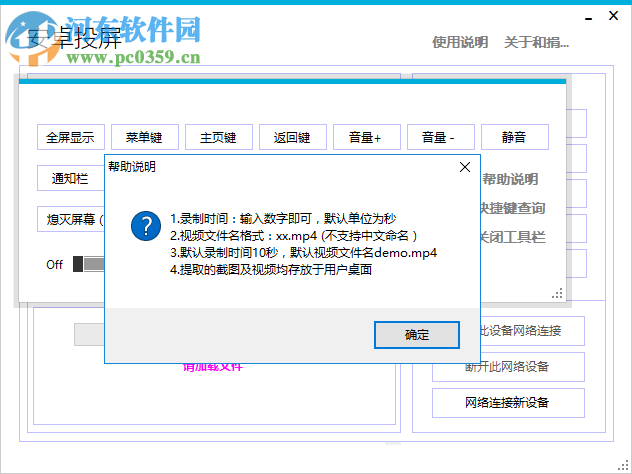Click 返回键 button

(x=293, y=137)
